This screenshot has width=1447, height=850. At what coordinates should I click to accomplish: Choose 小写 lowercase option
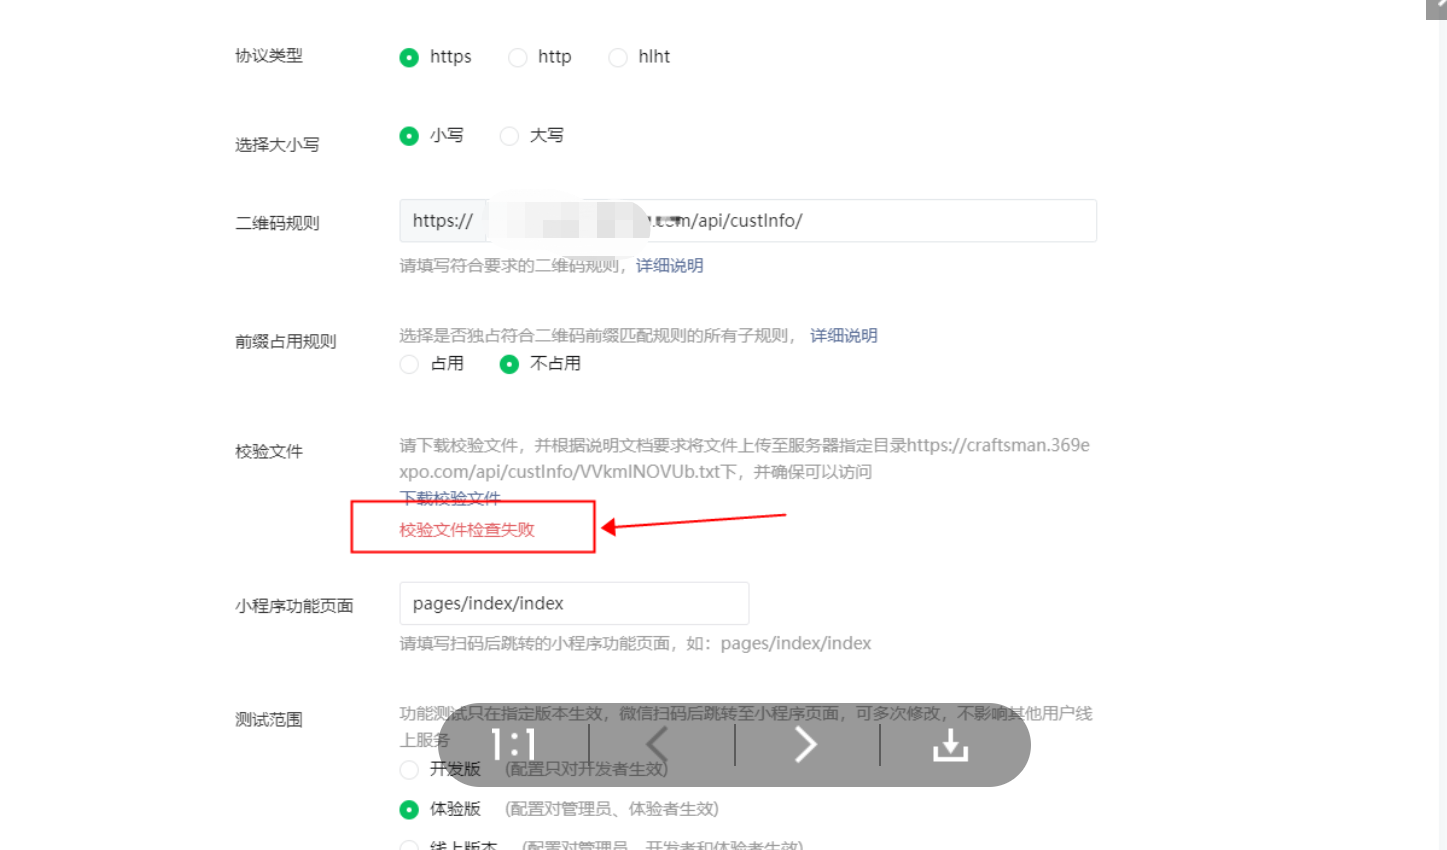[x=409, y=136]
